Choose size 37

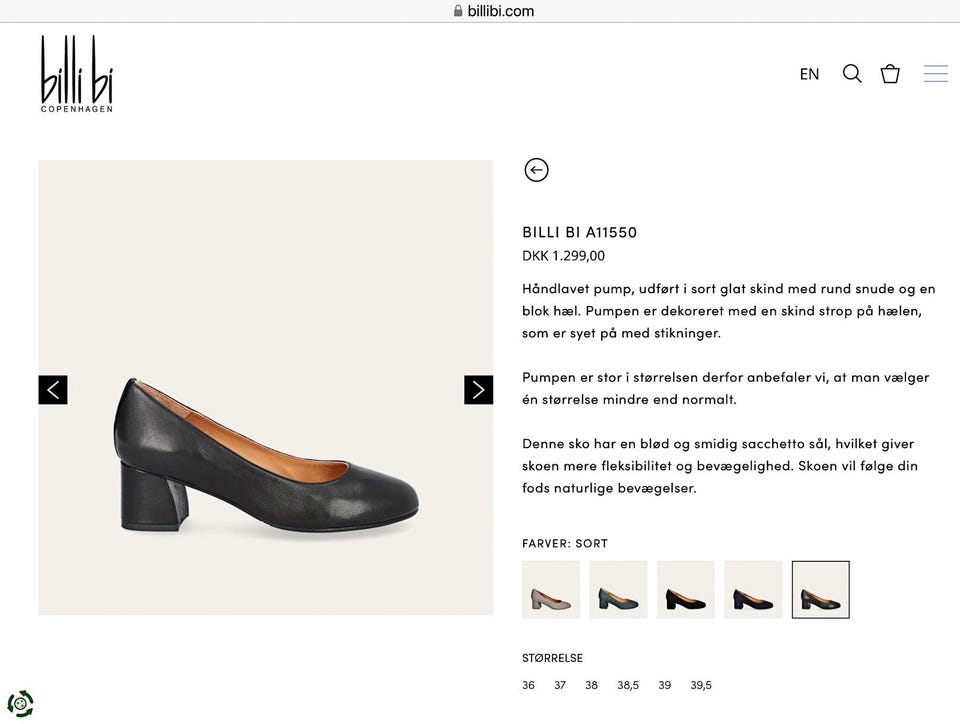(560, 686)
